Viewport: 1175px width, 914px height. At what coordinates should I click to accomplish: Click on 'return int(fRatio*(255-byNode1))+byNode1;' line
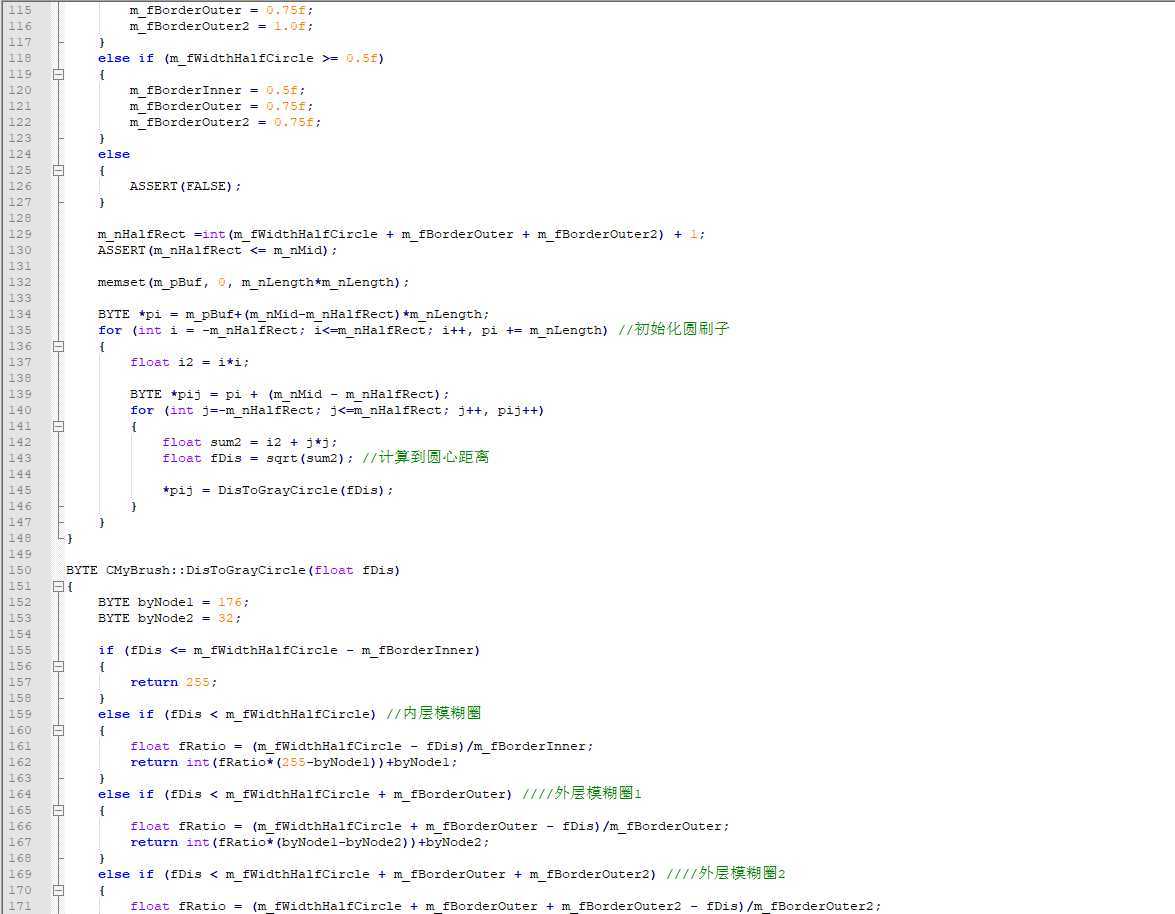point(294,763)
